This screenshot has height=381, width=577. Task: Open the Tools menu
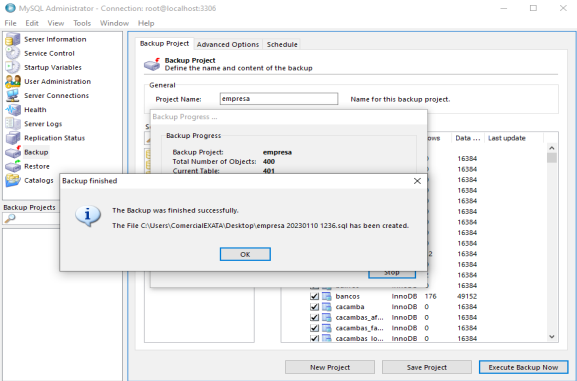[82, 23]
